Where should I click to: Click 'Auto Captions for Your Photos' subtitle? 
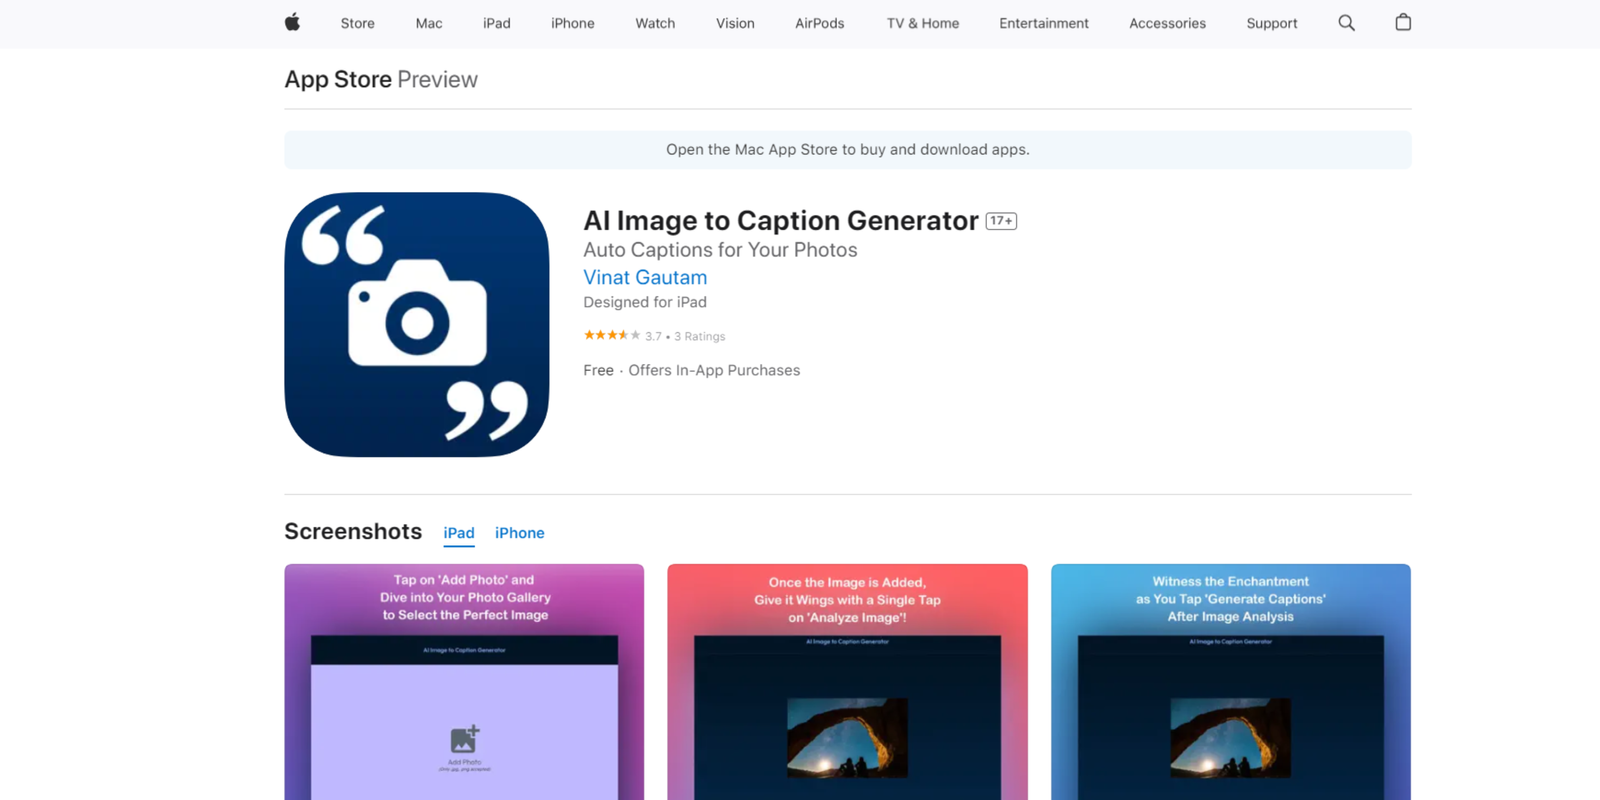720,250
